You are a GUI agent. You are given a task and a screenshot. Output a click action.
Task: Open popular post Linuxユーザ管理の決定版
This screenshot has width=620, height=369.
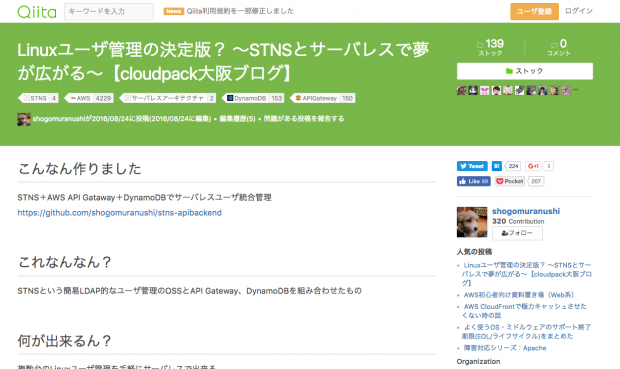(x=526, y=274)
